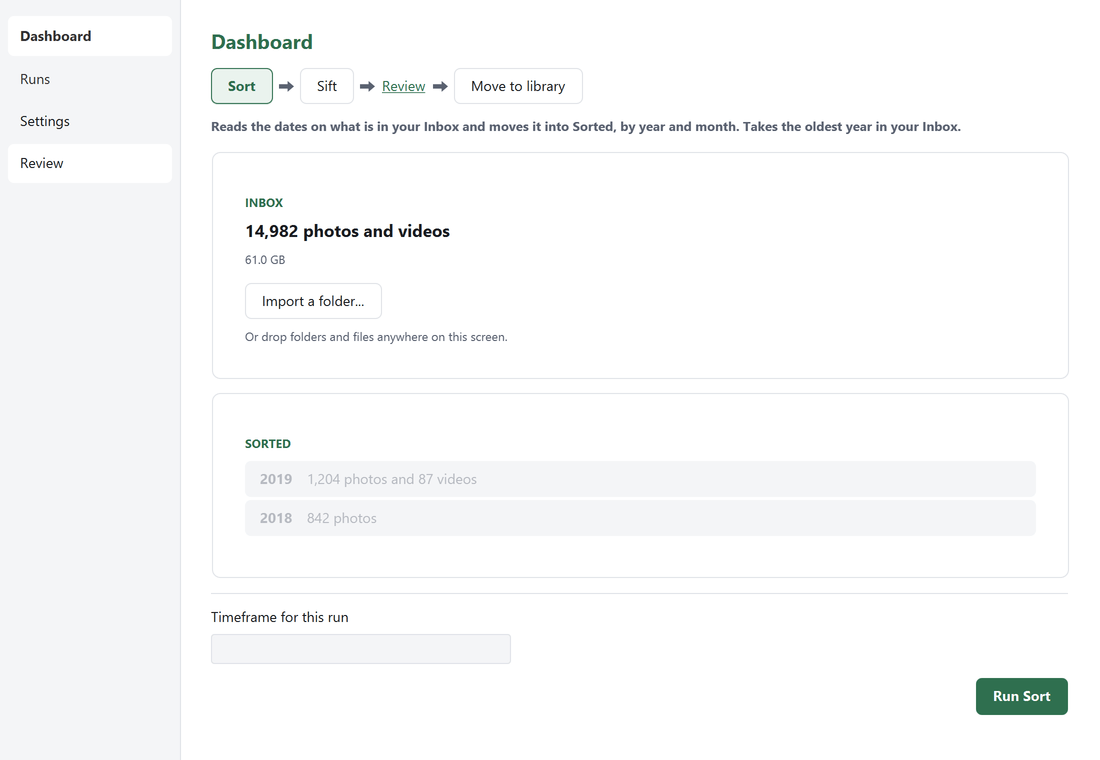Click the "14,982 photos and videos" count

(347, 232)
